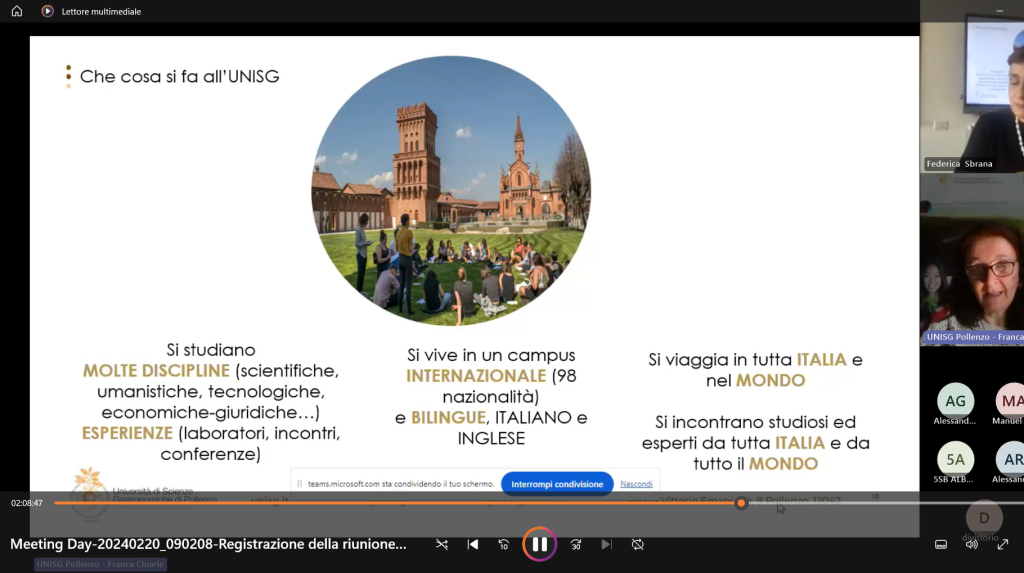
Task: Click the ESPERIENZE highlighted text
Action: 127,433
